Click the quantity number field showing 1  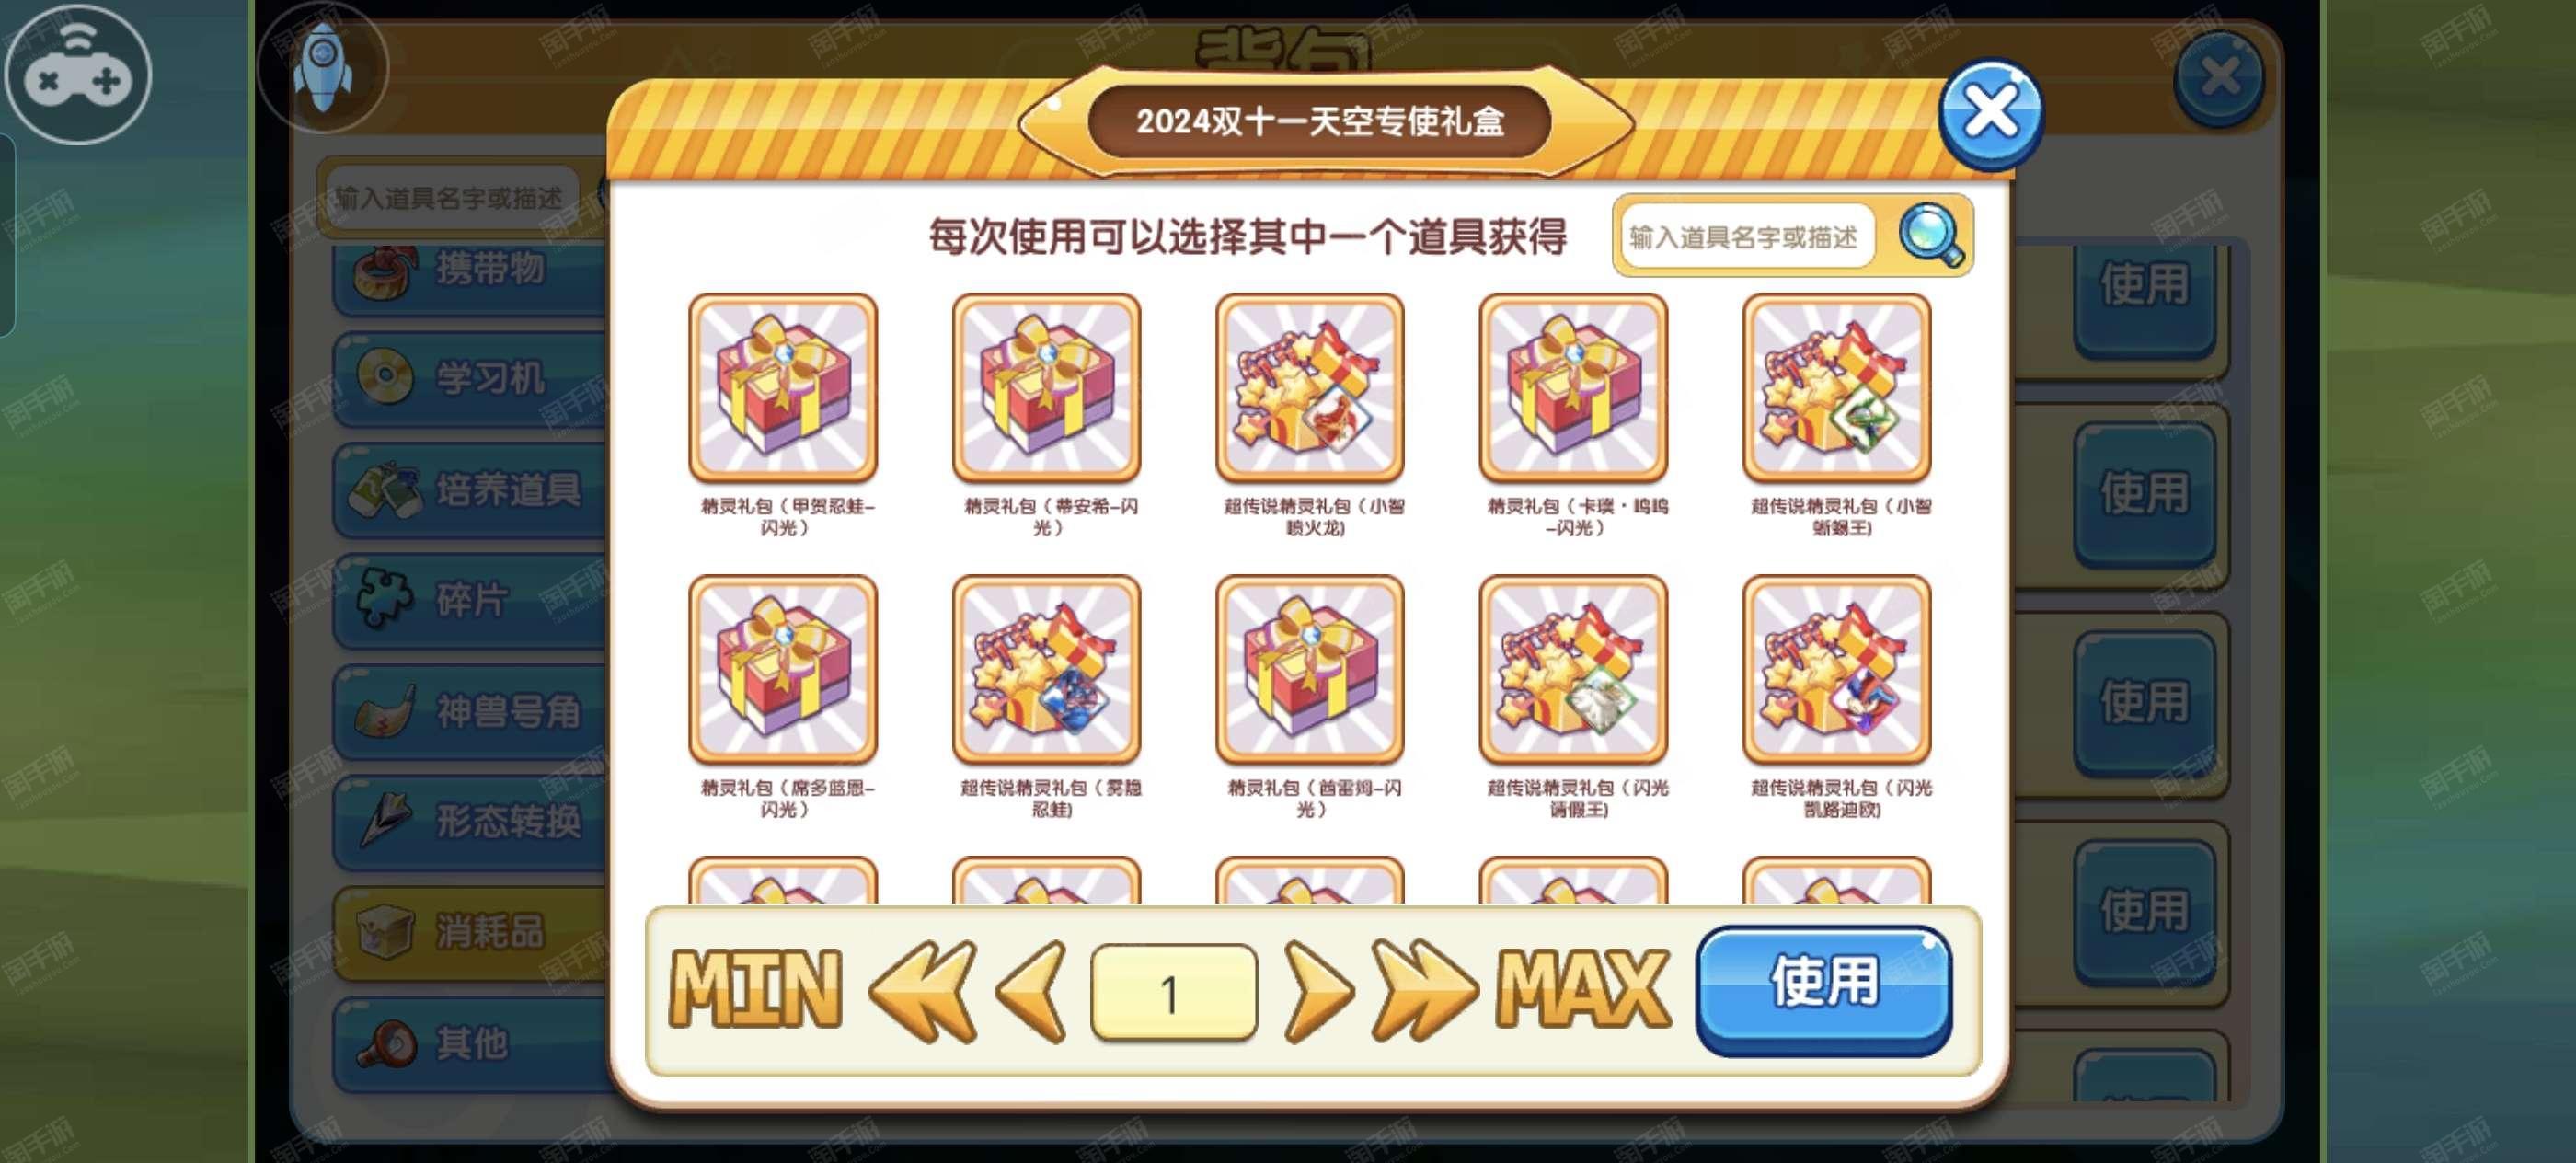tap(1174, 993)
